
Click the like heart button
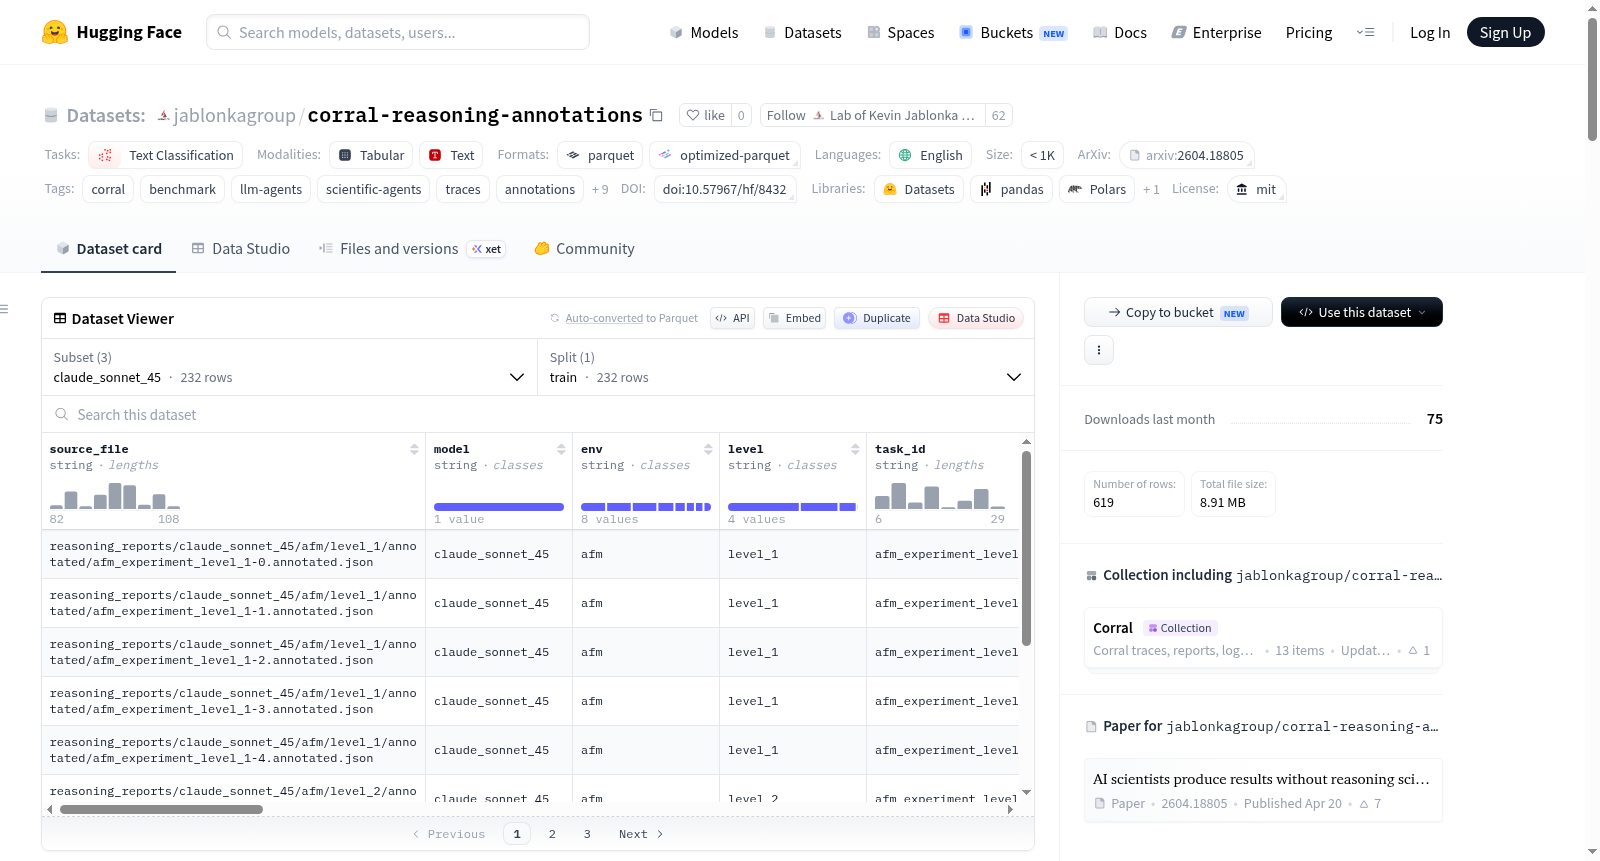click(705, 115)
